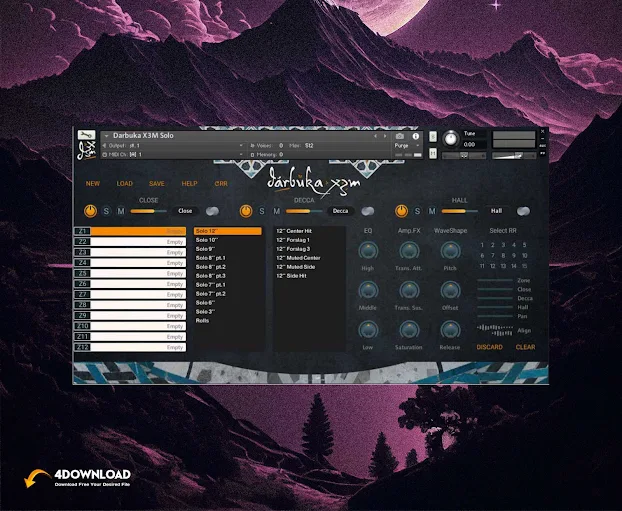Select Solo 10'' in the list
622x511 pixels.
[207, 240]
